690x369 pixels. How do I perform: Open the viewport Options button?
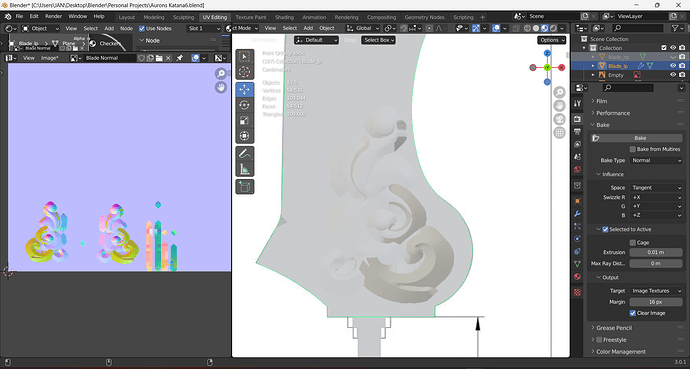coord(551,40)
